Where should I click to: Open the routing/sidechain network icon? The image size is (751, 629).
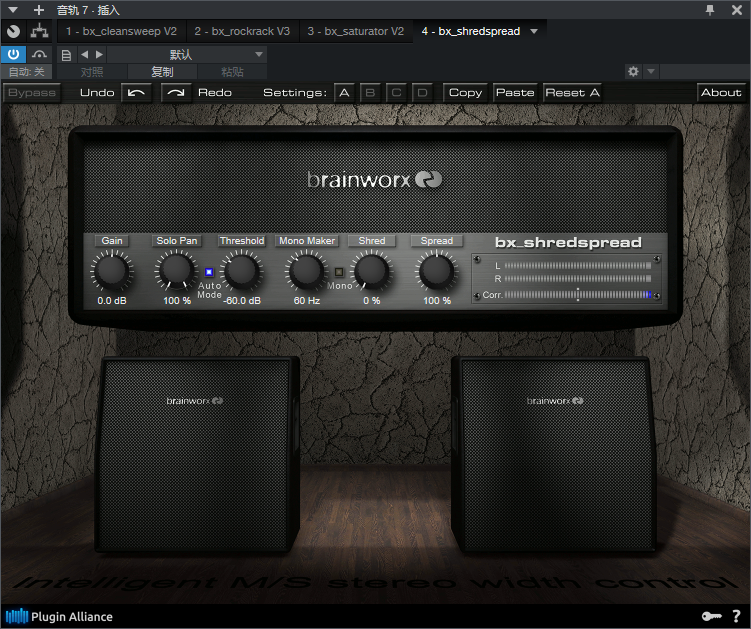[39, 32]
